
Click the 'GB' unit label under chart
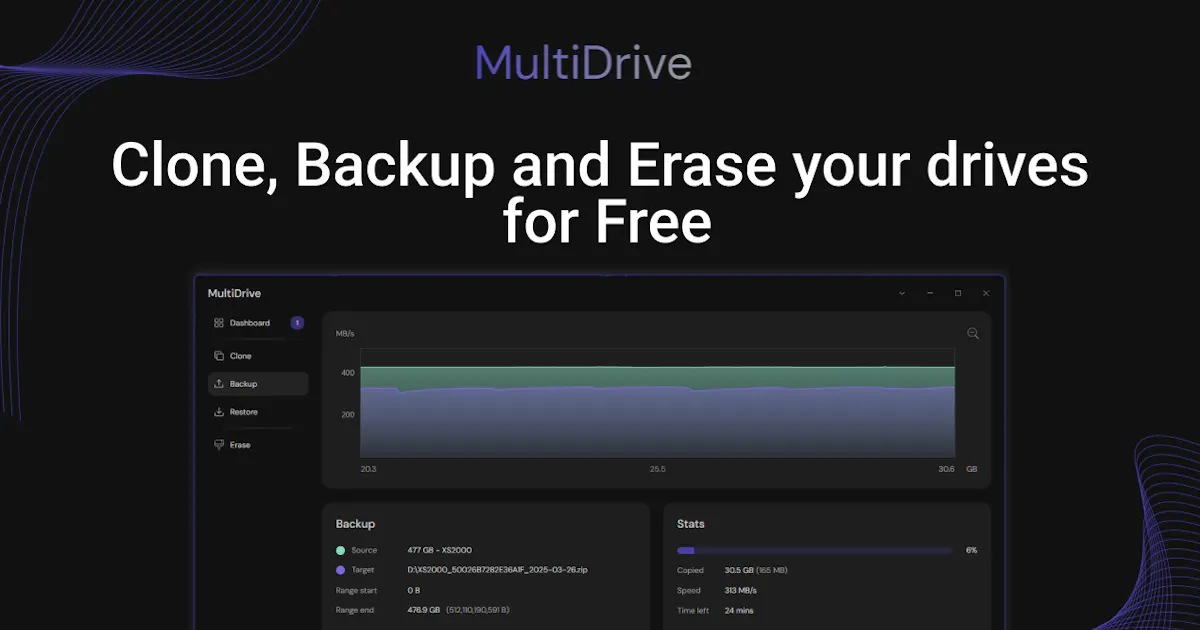click(971, 468)
